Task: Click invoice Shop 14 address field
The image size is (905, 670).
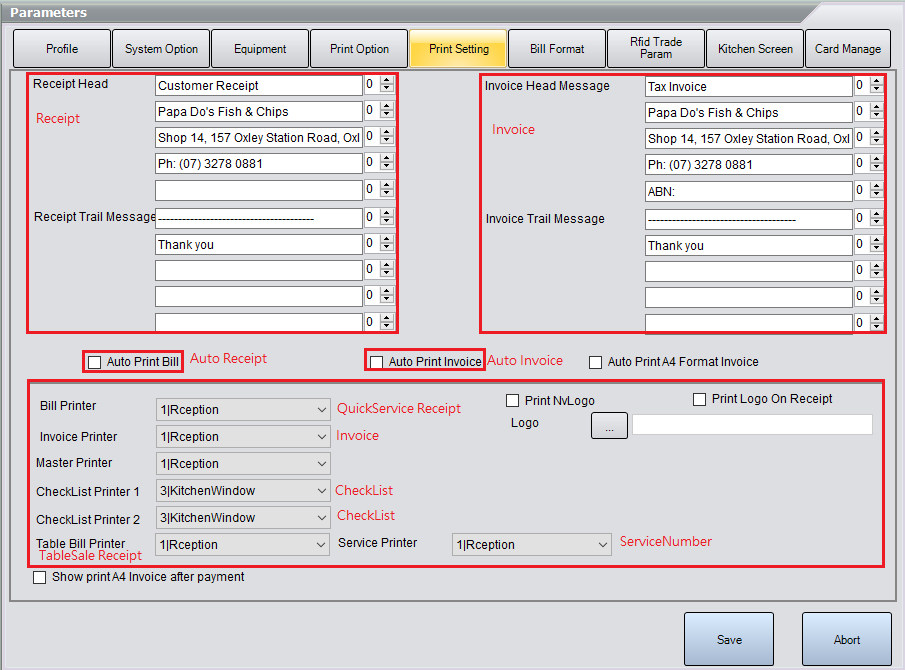Action: [749, 139]
